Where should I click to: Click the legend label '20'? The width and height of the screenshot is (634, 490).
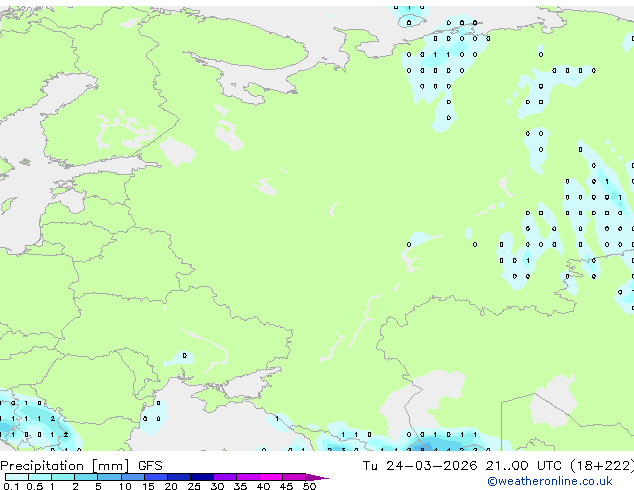171,486
